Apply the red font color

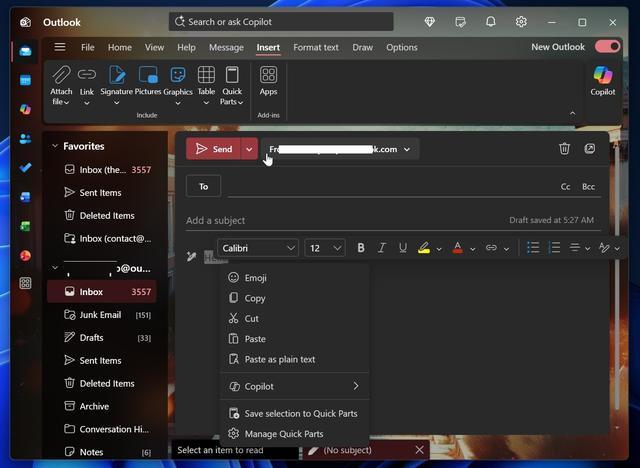[x=458, y=248]
